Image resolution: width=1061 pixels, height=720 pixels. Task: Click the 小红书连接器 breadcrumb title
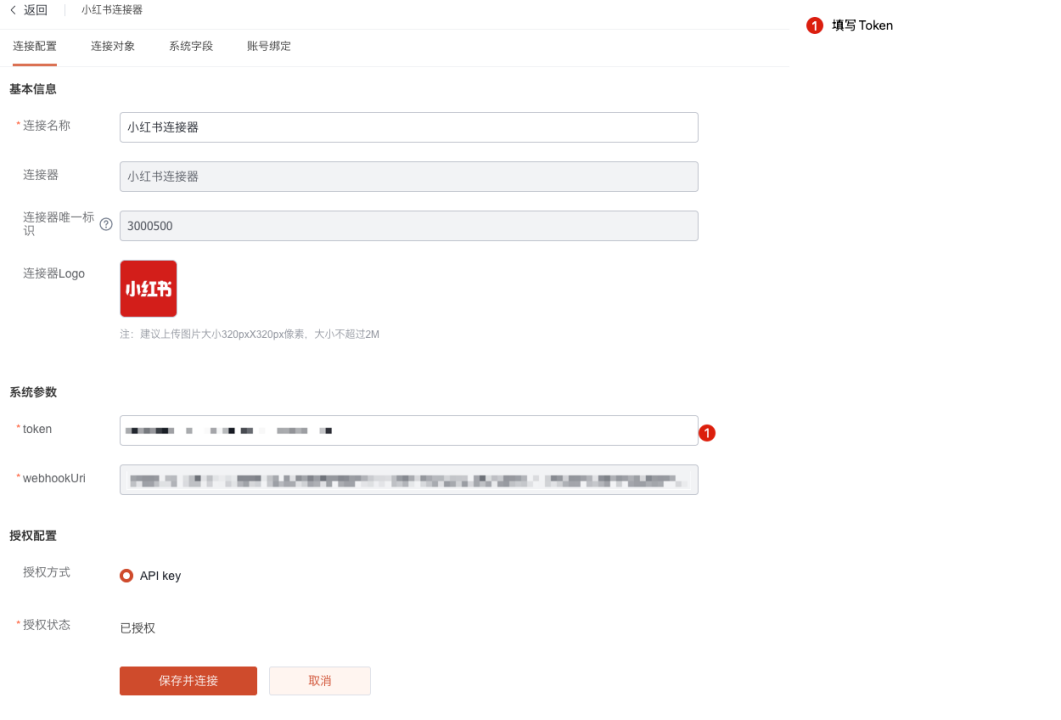coord(112,10)
